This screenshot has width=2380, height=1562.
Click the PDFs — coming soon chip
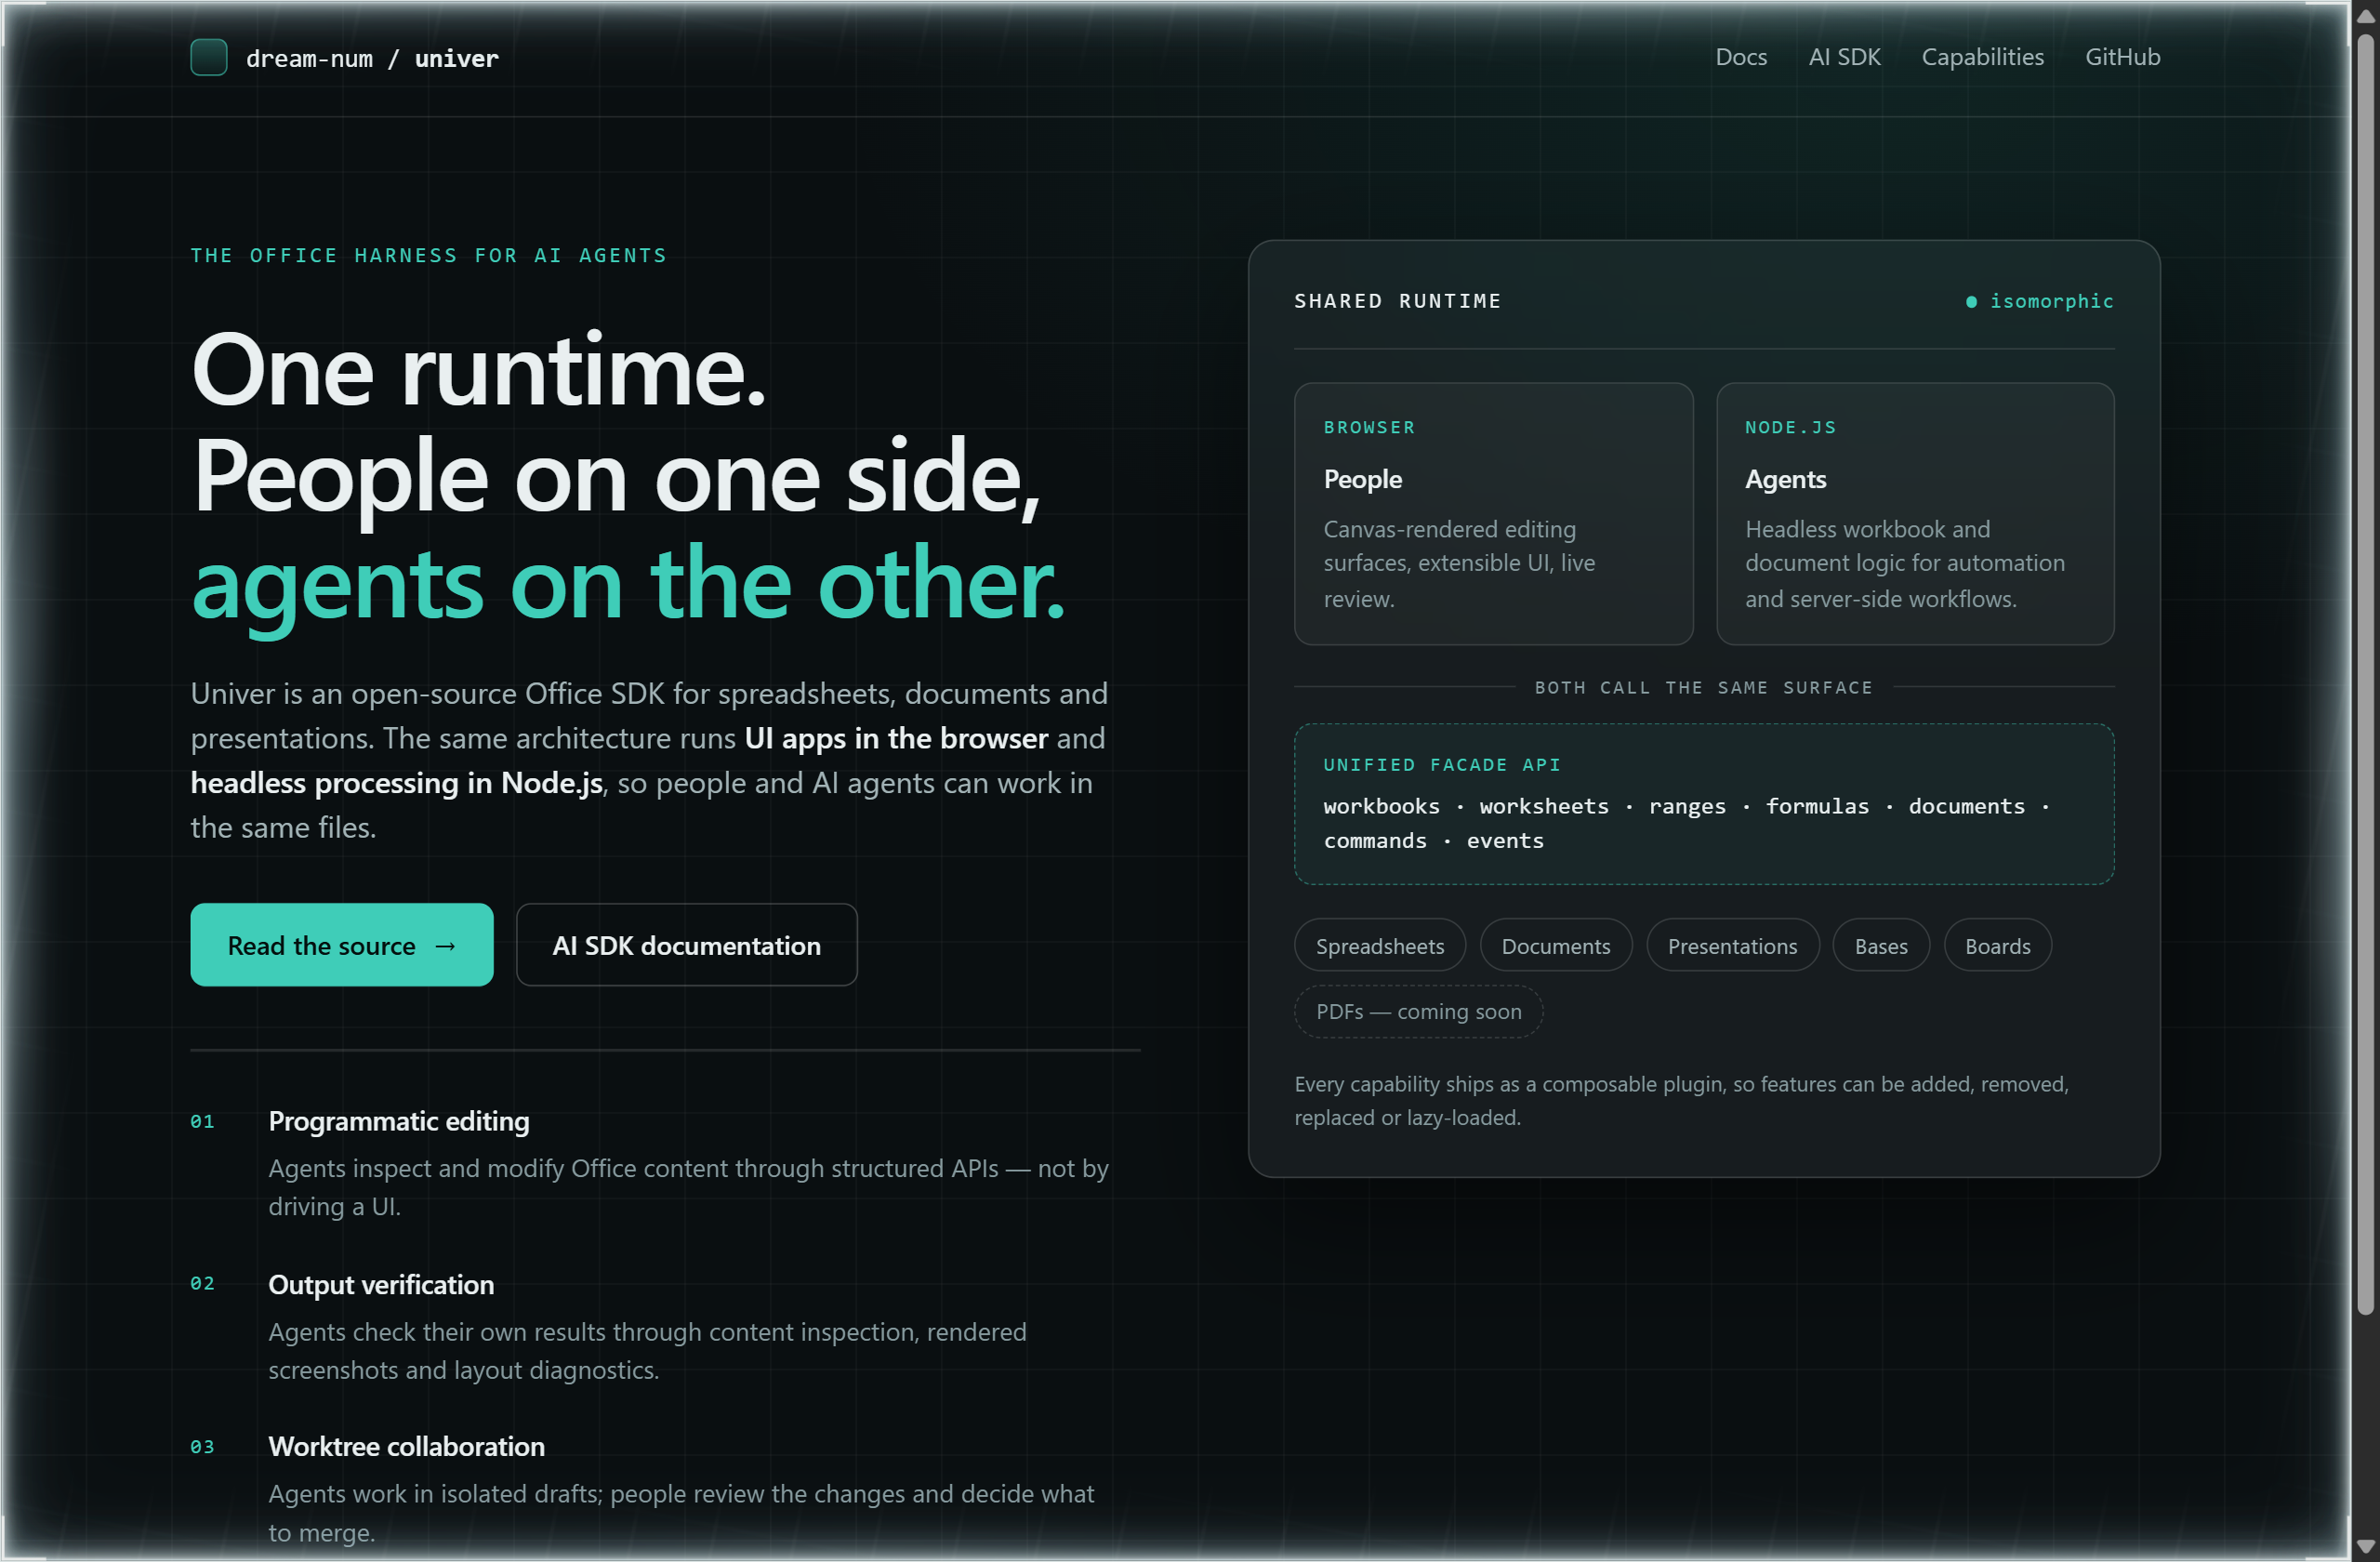(1418, 1011)
